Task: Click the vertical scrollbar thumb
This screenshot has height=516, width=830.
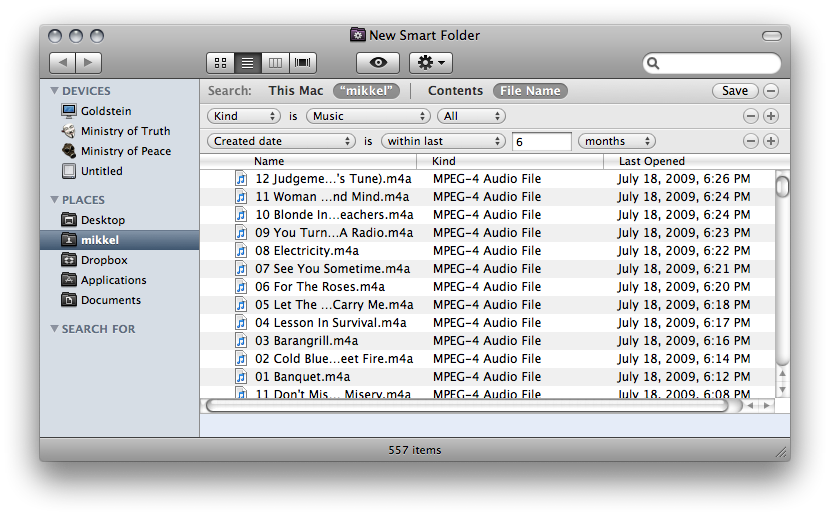Action: 782,186
